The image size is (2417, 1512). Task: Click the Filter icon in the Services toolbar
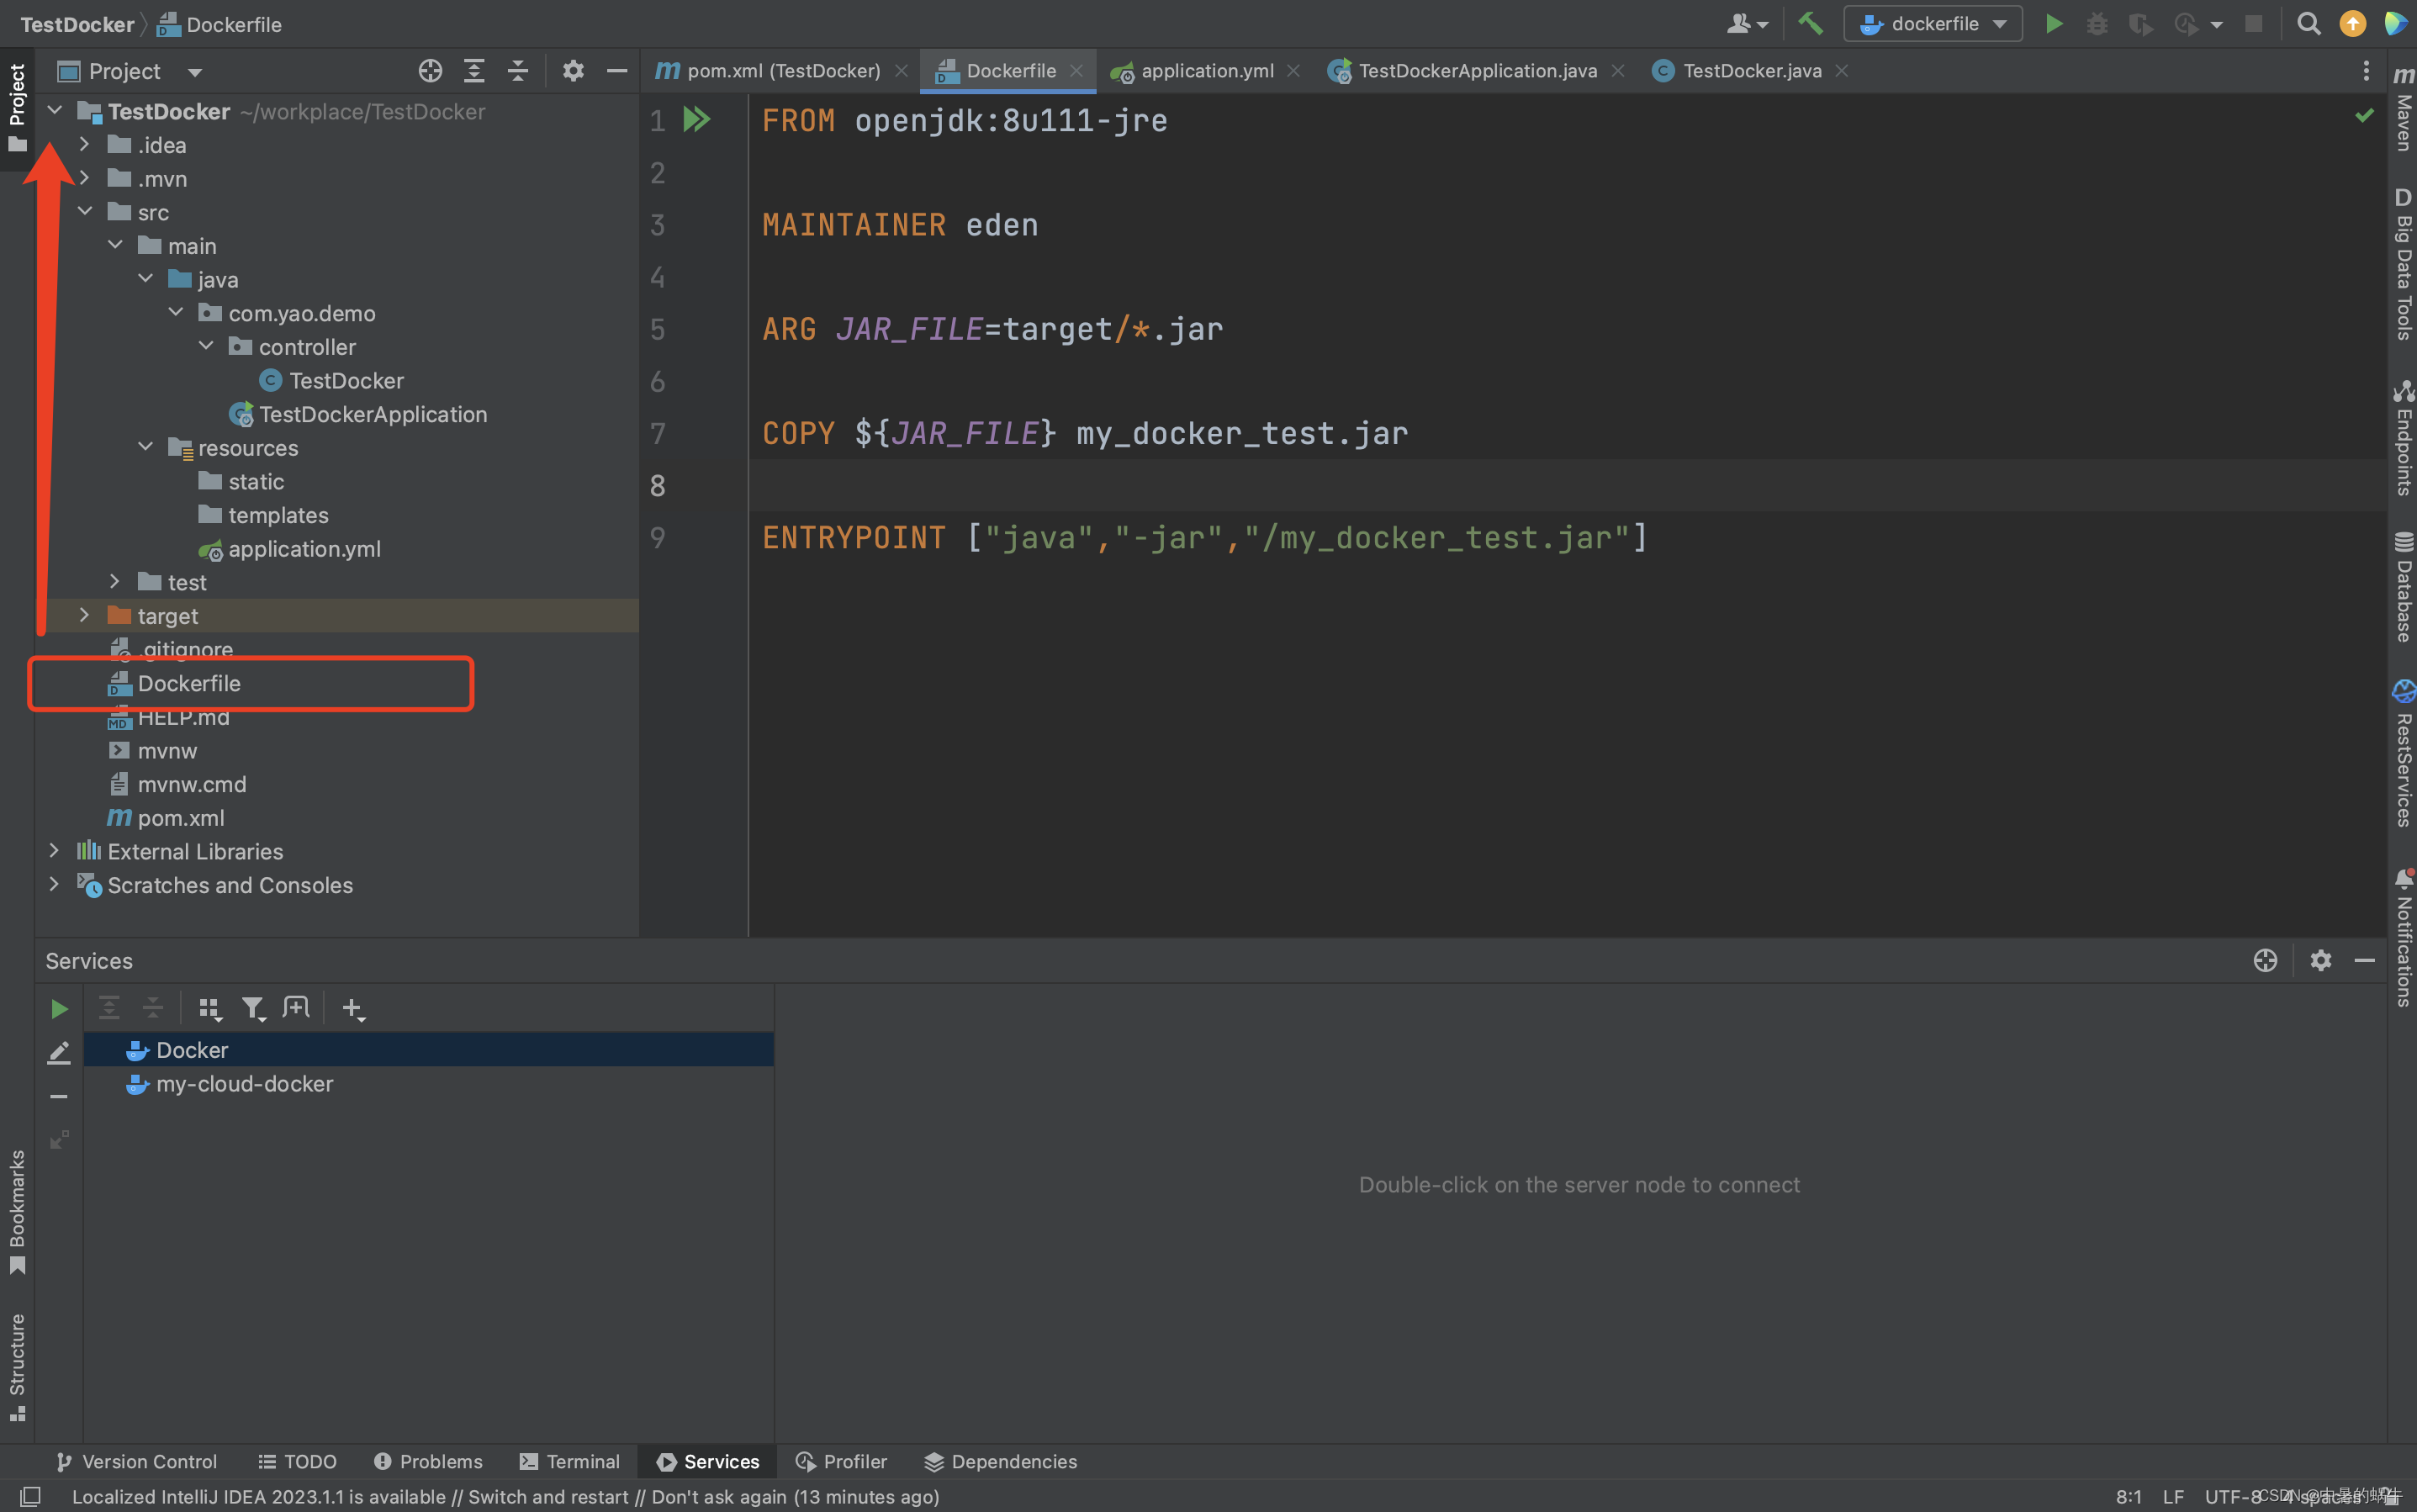coord(253,1008)
